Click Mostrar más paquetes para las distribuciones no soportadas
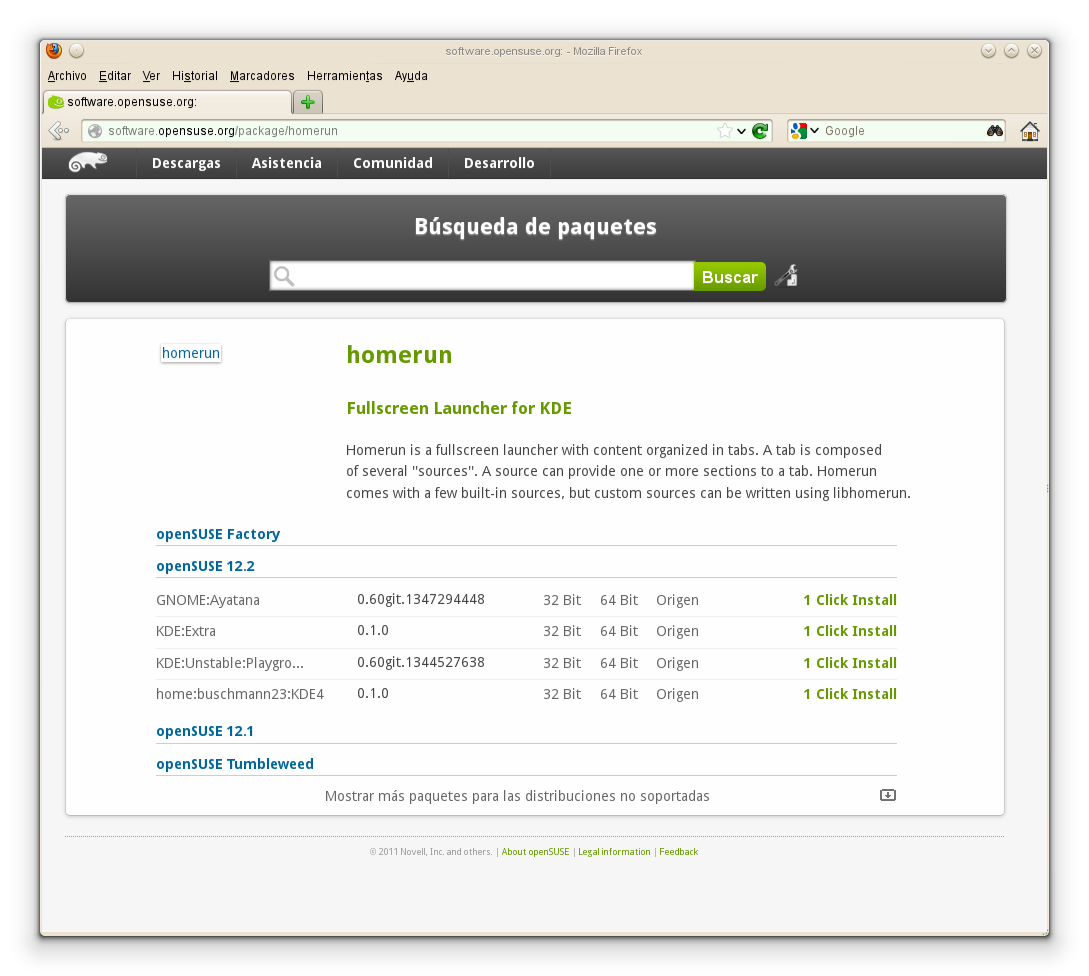Image resolution: width=1089 pixels, height=976 pixels. pyautogui.click(x=517, y=796)
